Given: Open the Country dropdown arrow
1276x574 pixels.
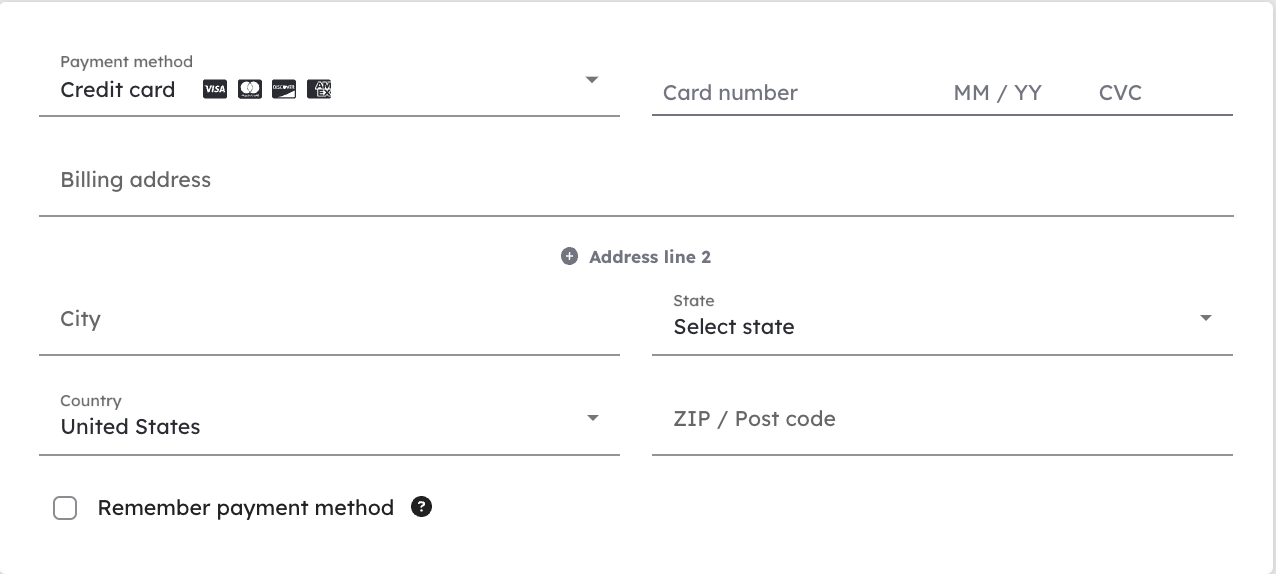Looking at the screenshot, I should pyautogui.click(x=593, y=418).
